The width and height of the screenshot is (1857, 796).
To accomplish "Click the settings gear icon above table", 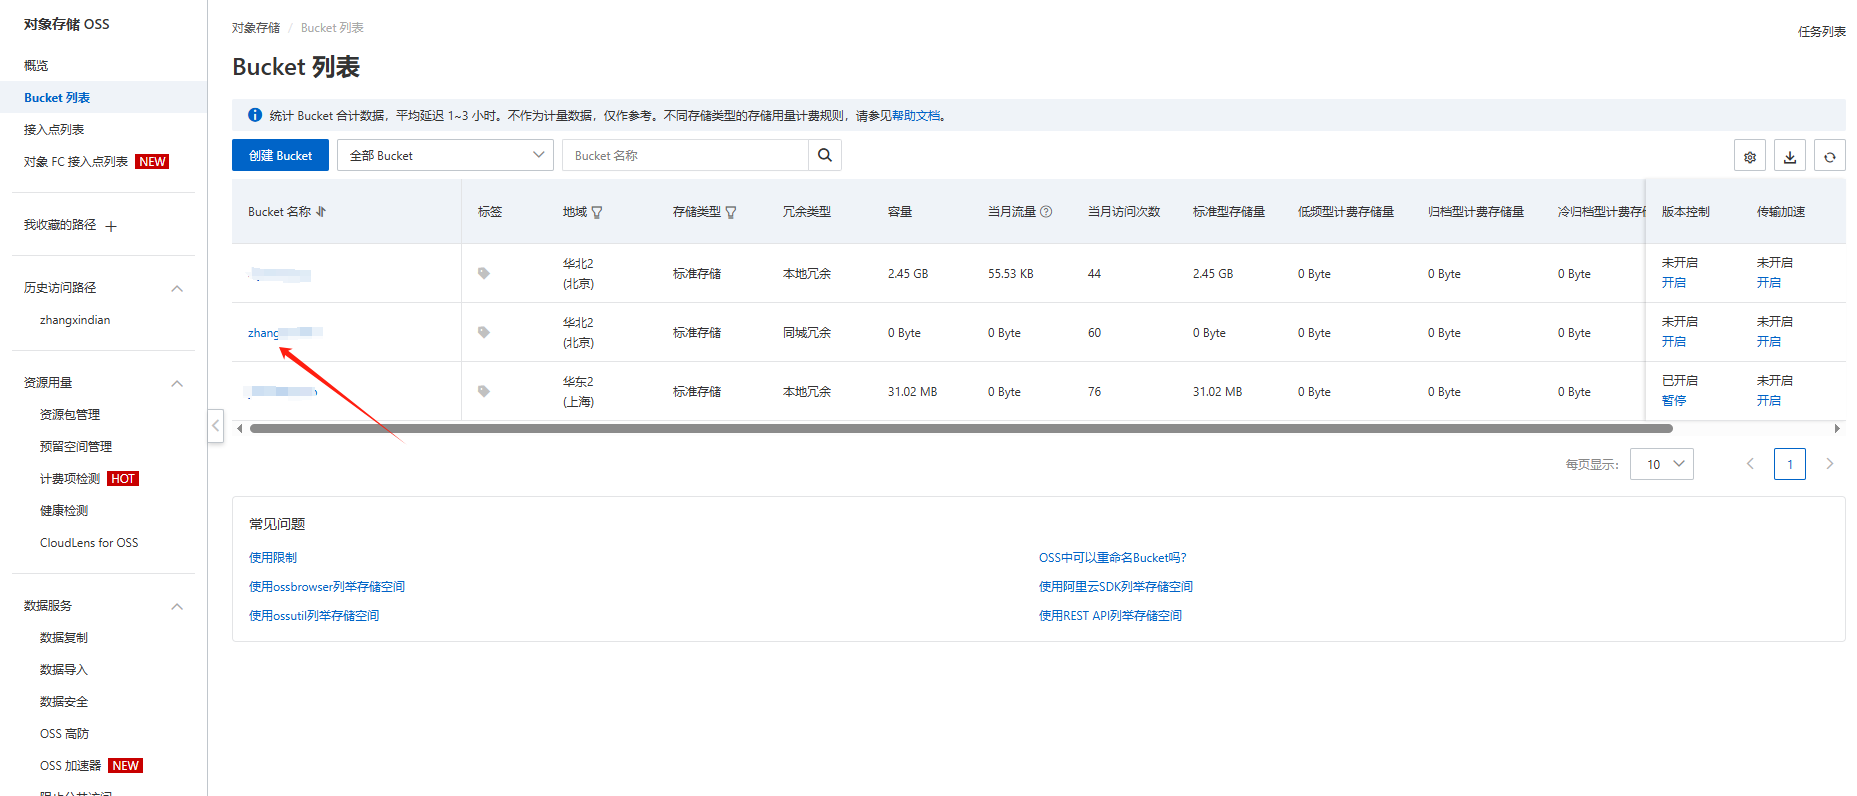I will 1749,156.
